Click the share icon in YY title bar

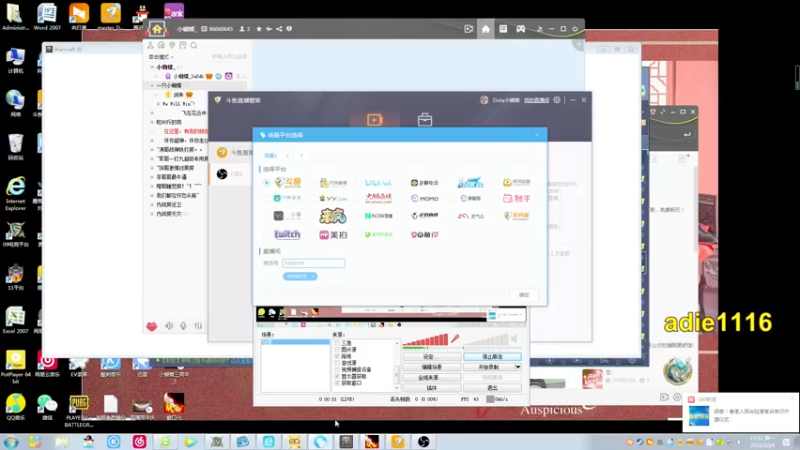coord(279,29)
